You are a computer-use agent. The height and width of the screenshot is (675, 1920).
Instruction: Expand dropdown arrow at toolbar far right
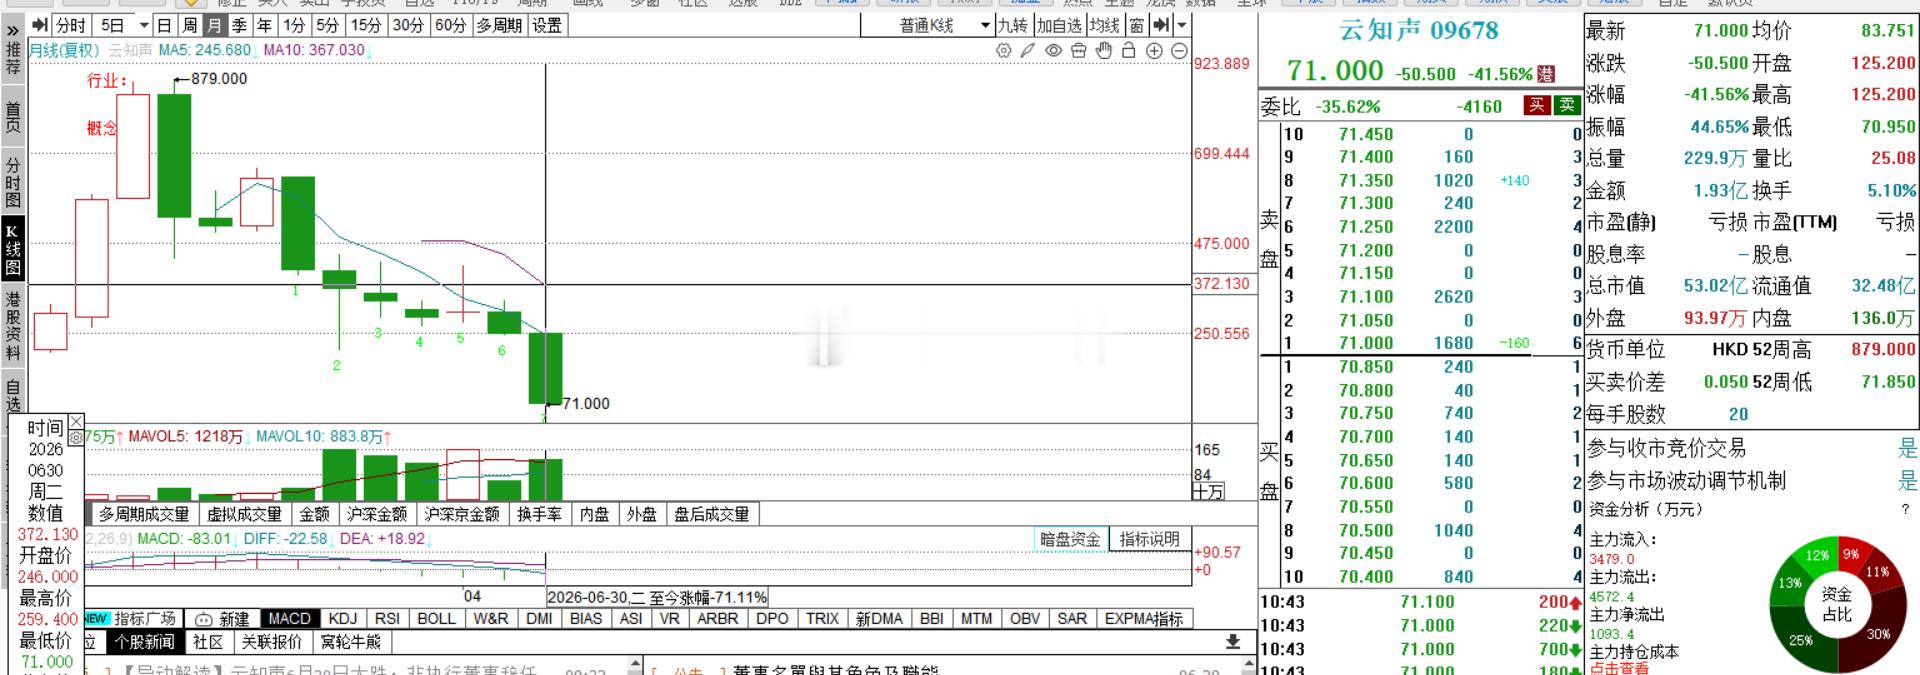click(x=1182, y=25)
